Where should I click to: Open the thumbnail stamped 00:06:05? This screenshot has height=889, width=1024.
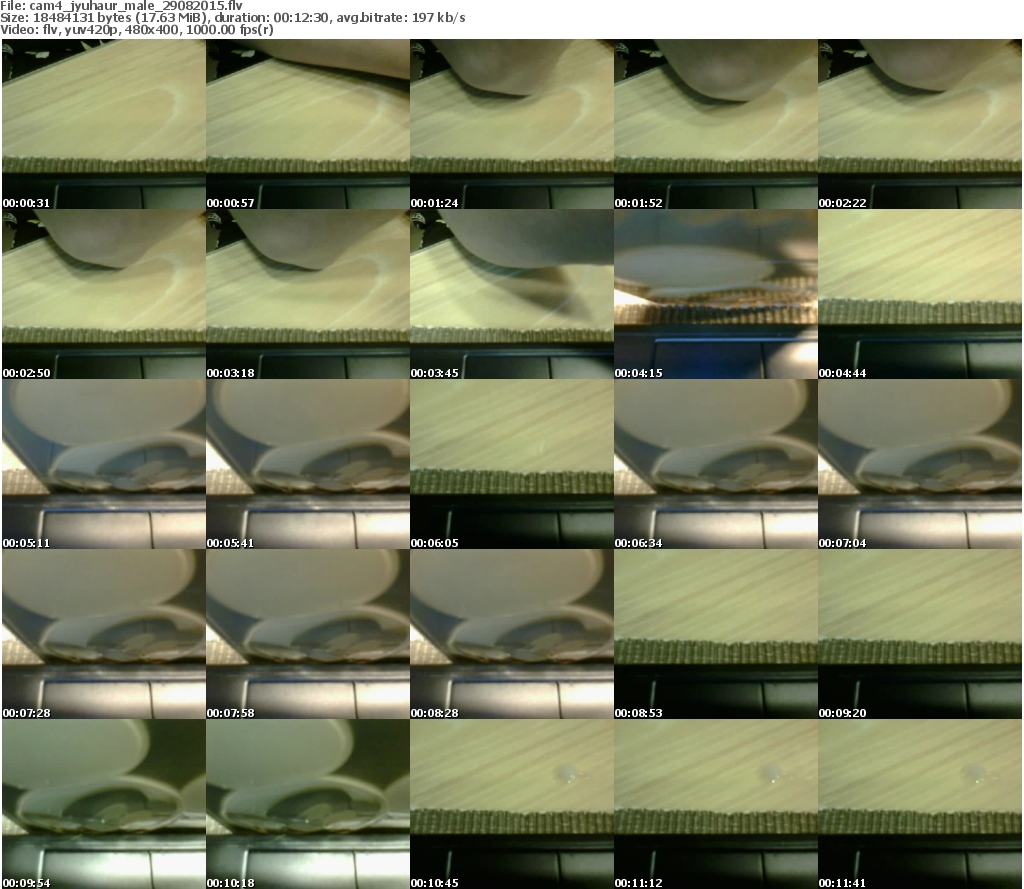click(511, 464)
